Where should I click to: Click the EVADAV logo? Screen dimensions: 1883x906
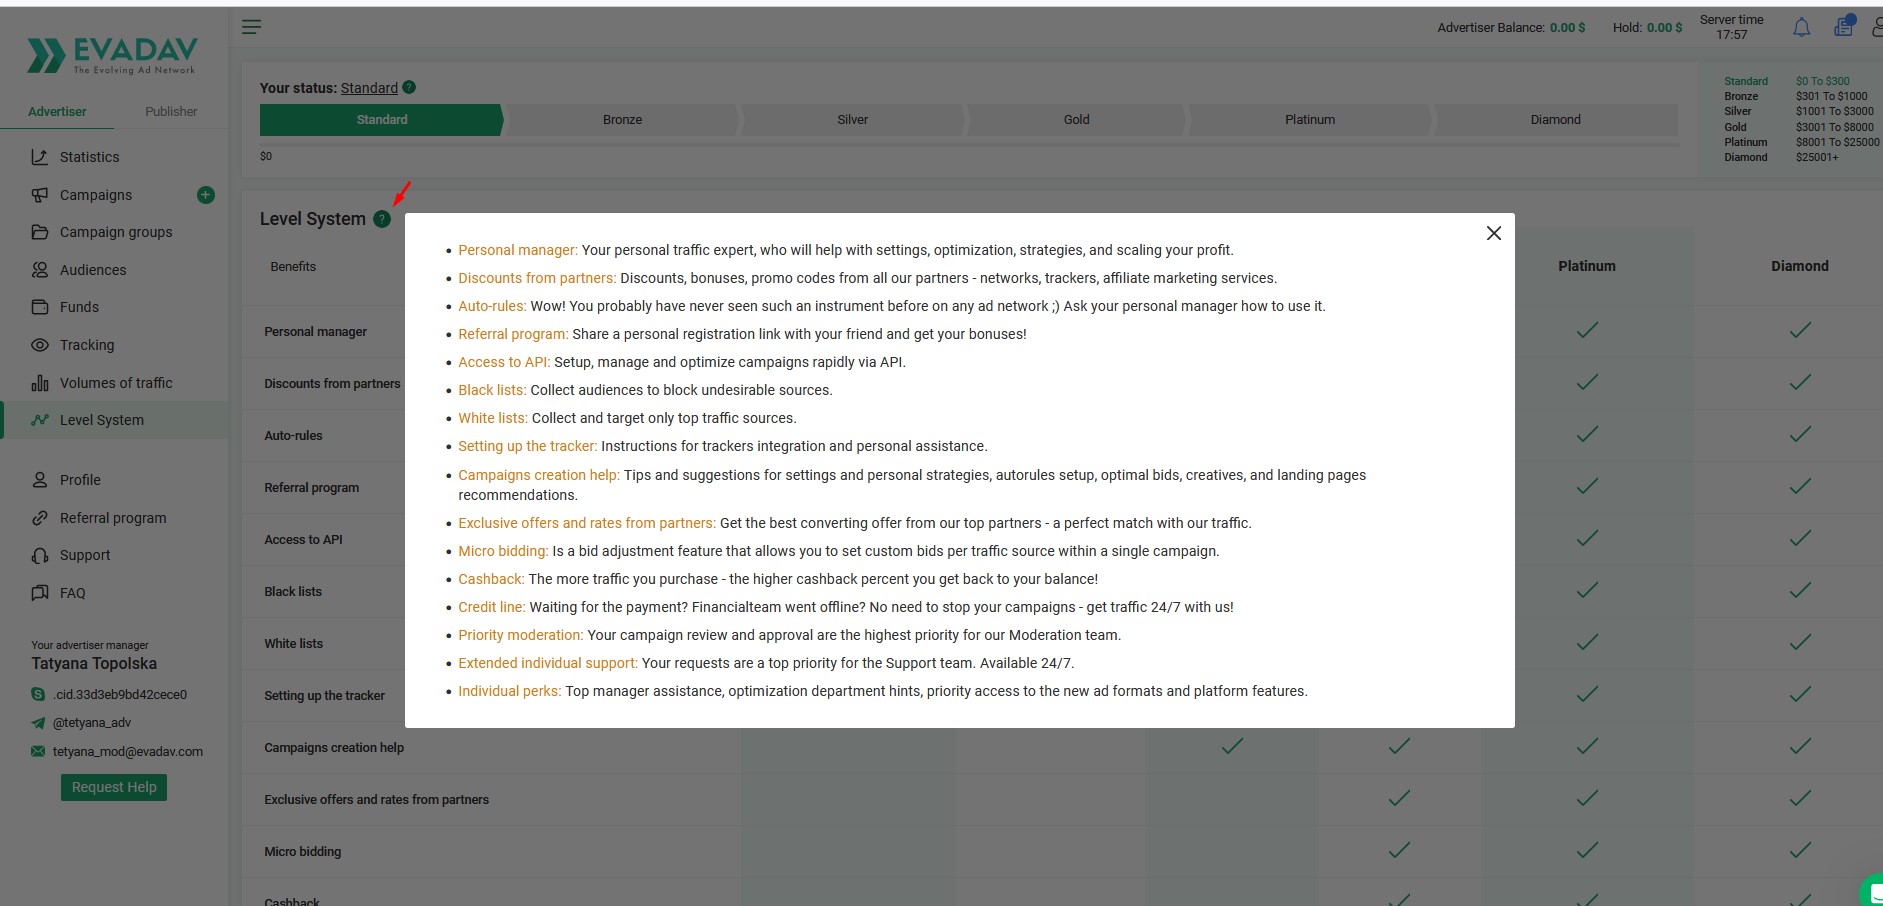[112, 56]
